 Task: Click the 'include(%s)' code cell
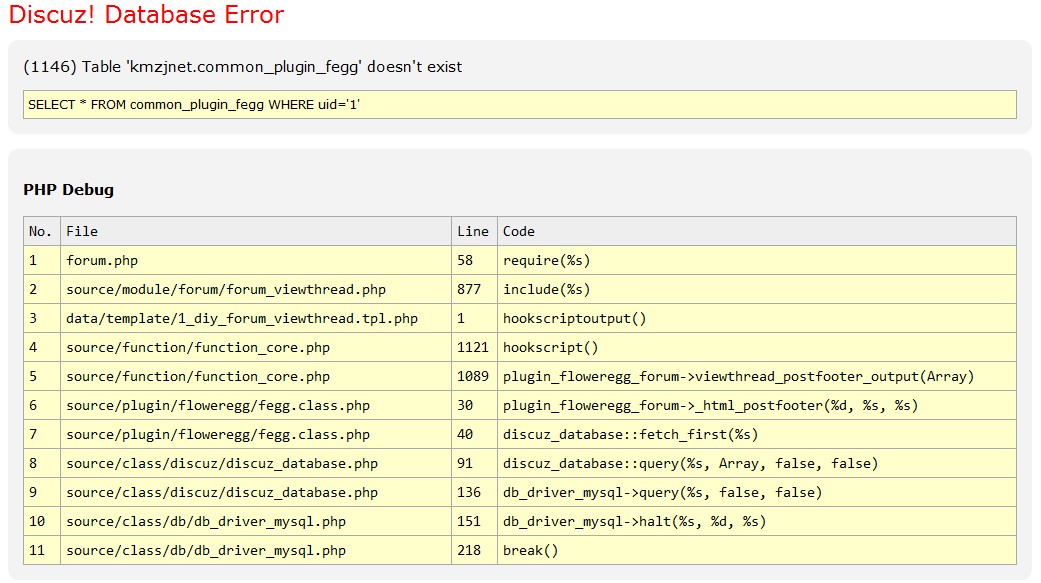click(x=757, y=290)
